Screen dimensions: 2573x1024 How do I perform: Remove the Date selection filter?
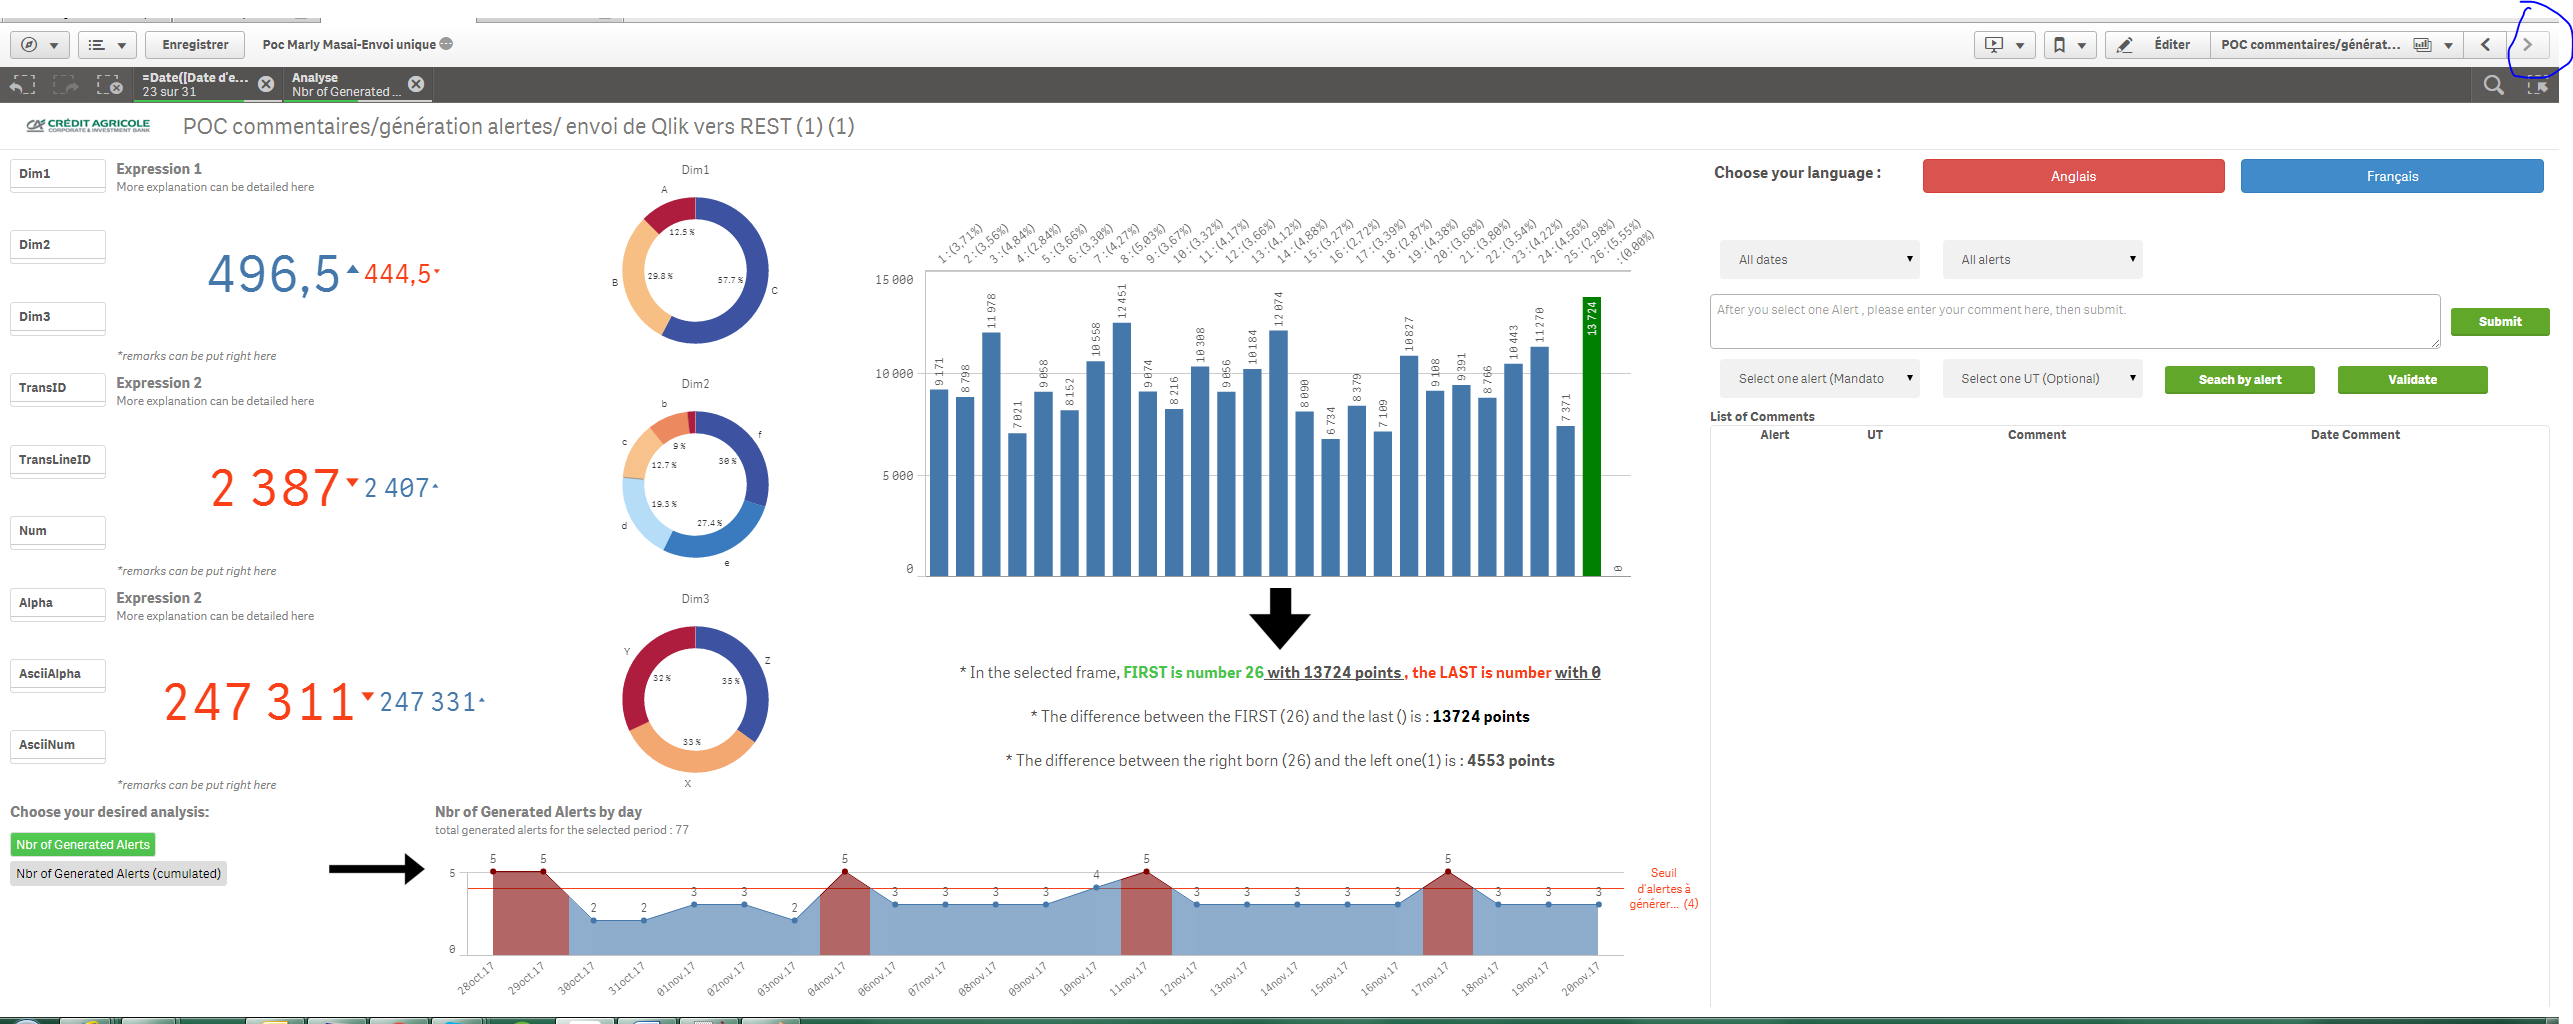(266, 84)
